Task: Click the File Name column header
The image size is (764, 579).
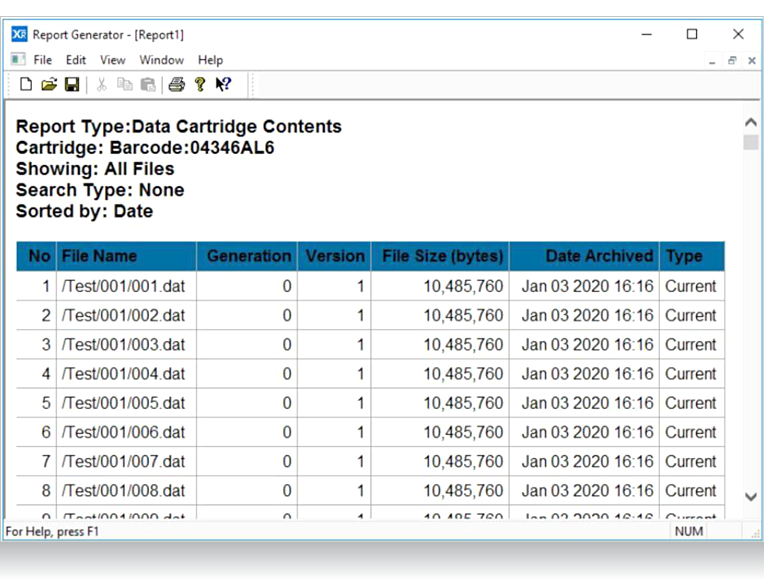Action: point(126,256)
